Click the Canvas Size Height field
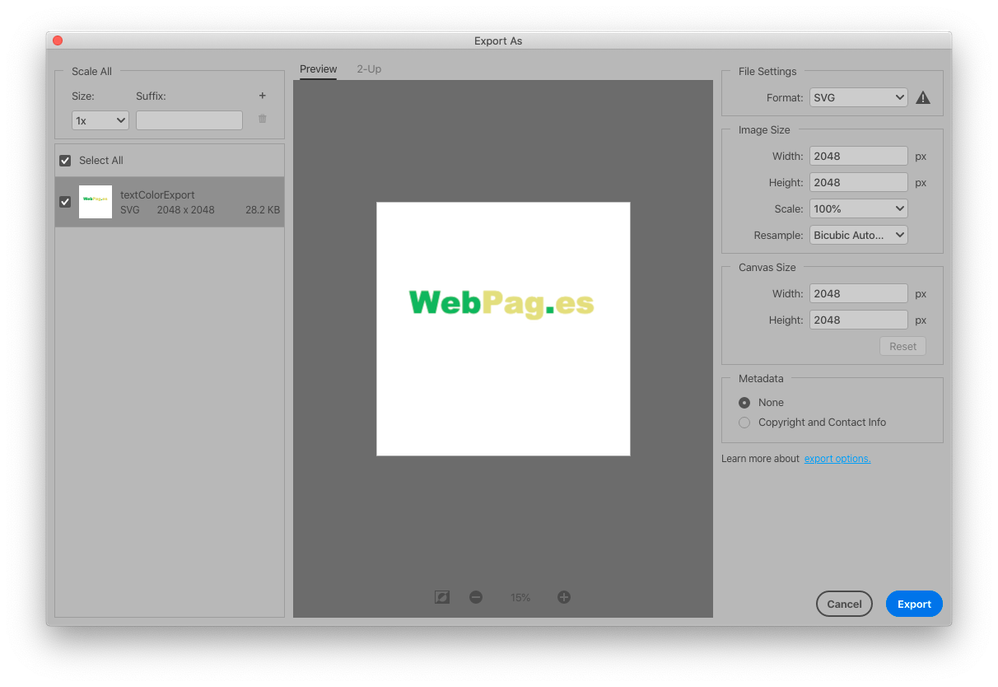The height and width of the screenshot is (687, 998). coord(858,320)
